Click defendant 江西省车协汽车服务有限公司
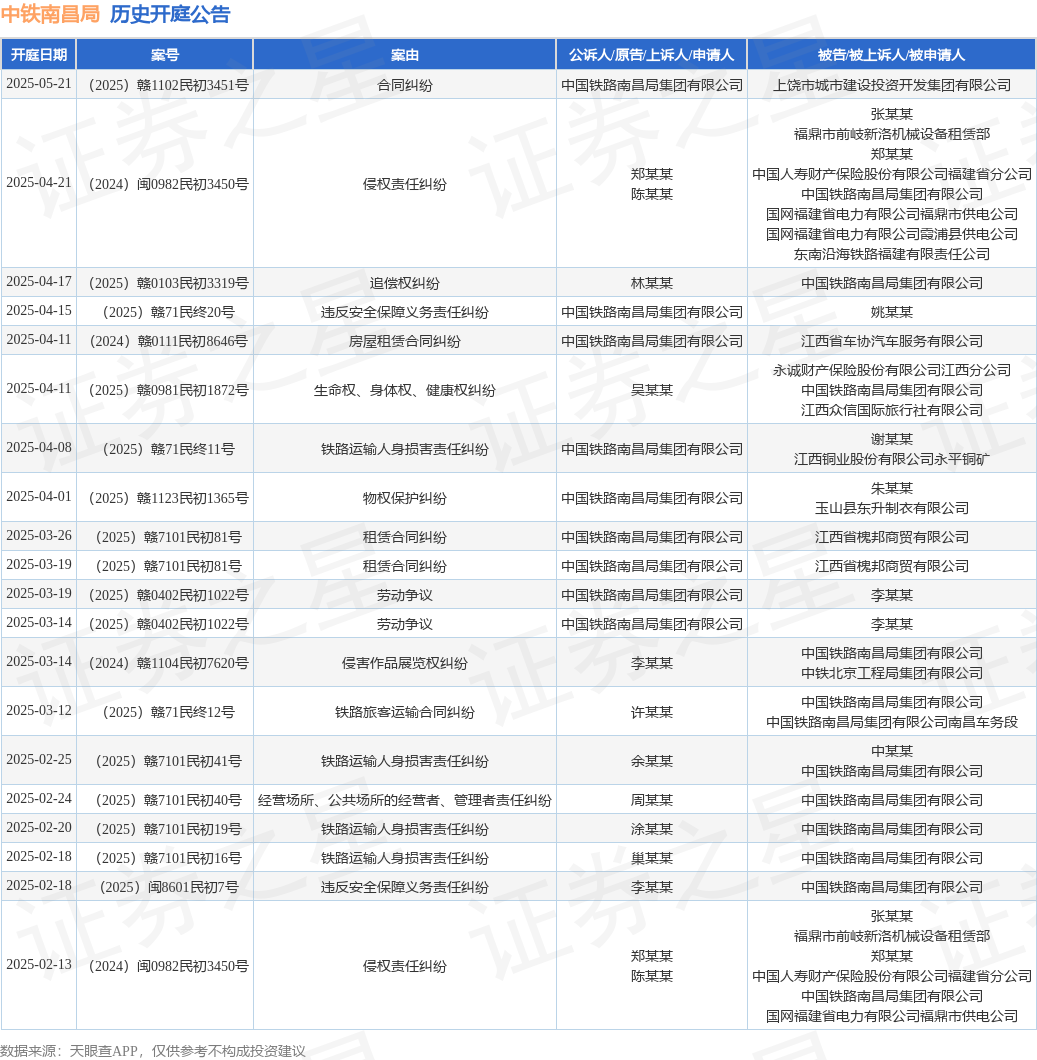Screen dimensions: 1037x1060 tap(892, 341)
